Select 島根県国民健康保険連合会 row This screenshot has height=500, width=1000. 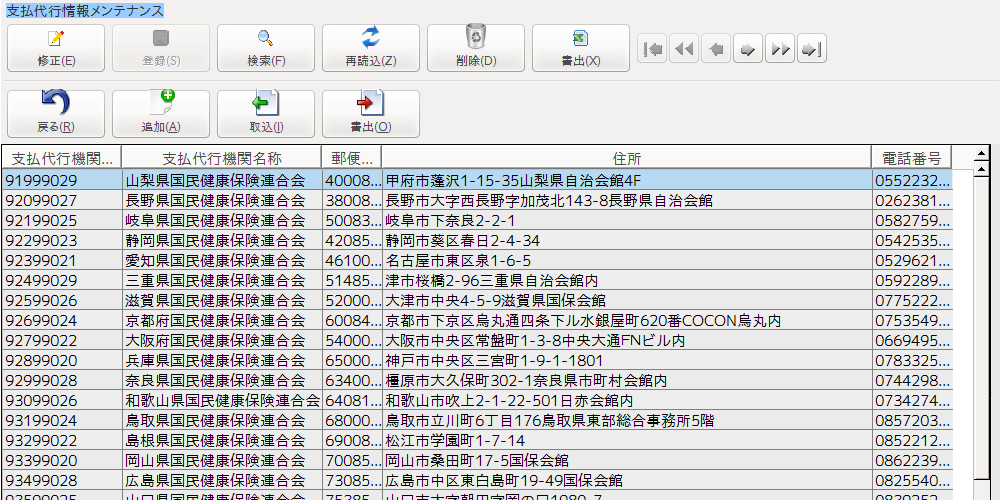(x=477, y=440)
